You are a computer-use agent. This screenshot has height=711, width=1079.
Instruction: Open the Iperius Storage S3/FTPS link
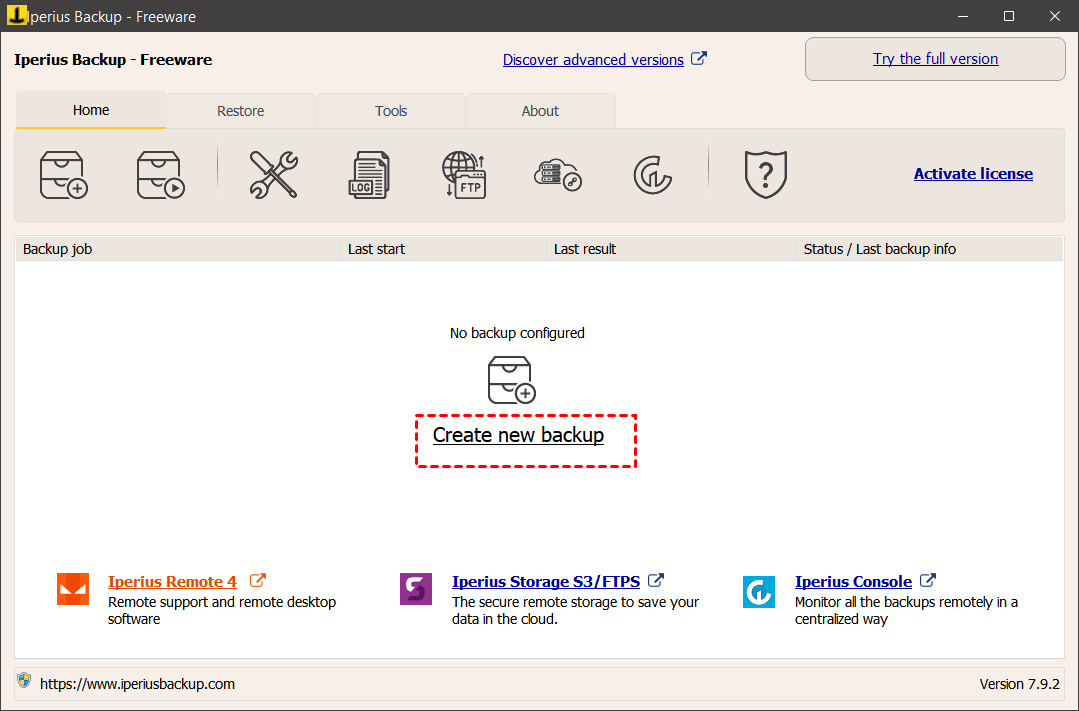click(x=546, y=582)
